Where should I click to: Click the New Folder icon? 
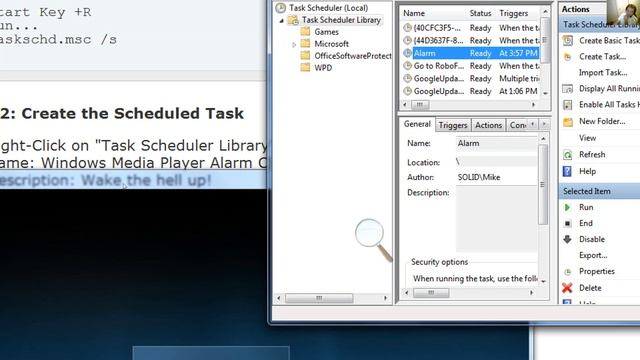567,121
